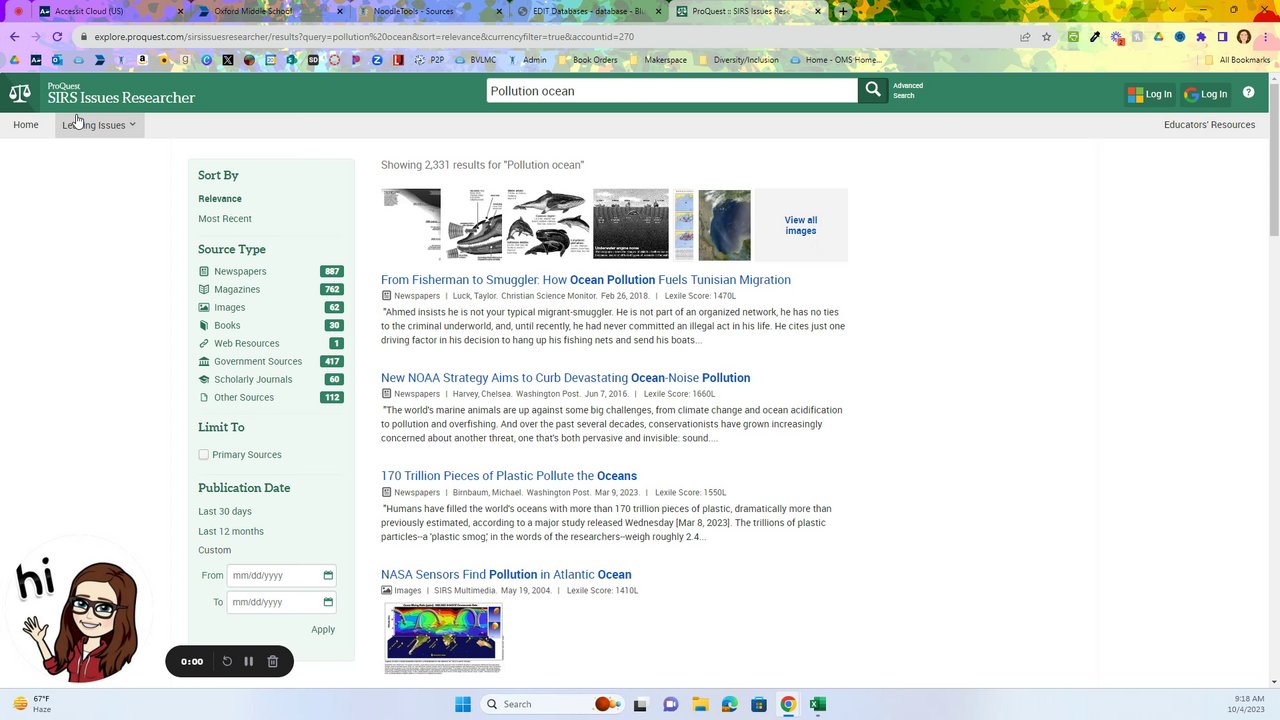1280x720 pixels.
Task: Log in with the Google account button
Action: coord(1206,94)
